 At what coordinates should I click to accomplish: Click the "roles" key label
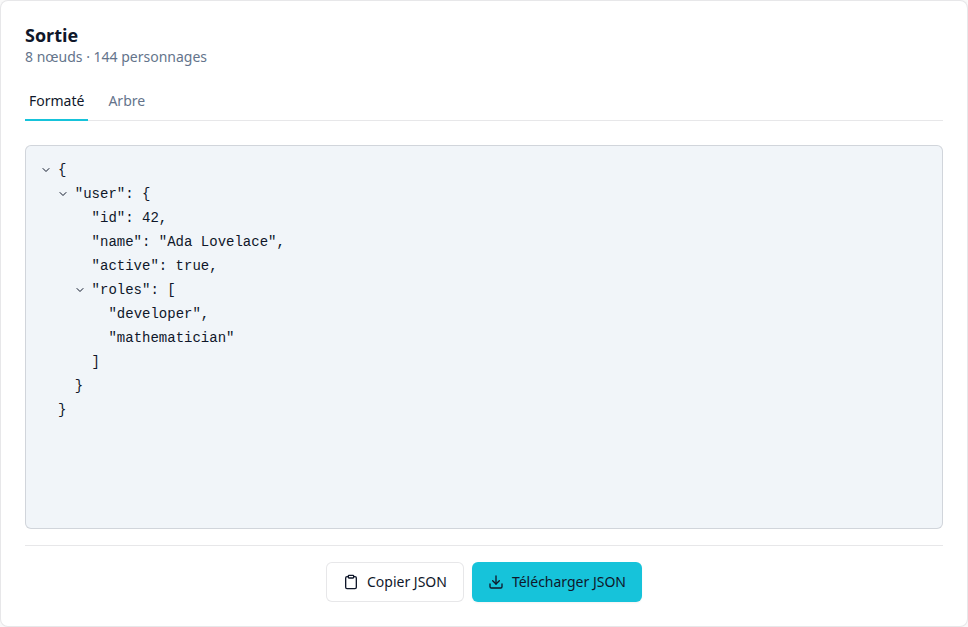click(x=120, y=289)
